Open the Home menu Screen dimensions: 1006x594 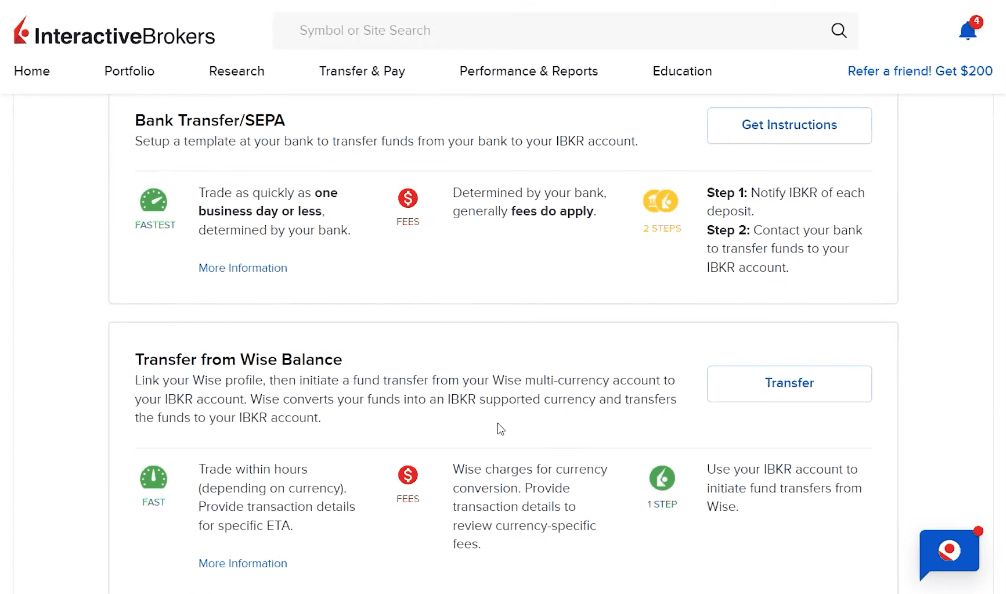click(32, 71)
